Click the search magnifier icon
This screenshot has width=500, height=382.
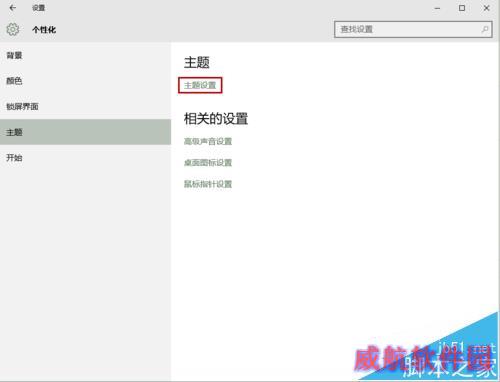pos(485,30)
